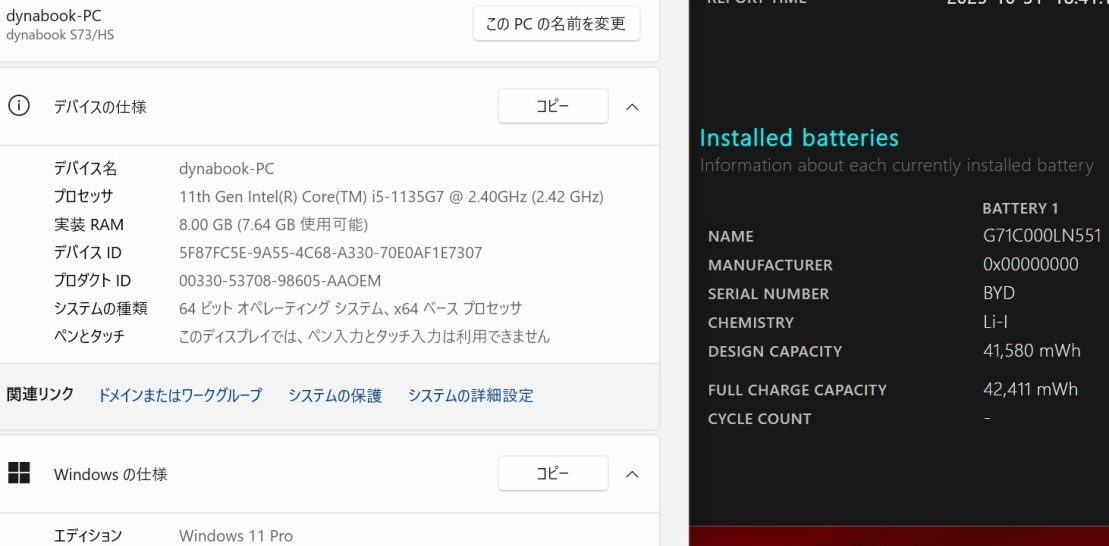1109x546 pixels.
Task: Click the エディション label
Action: (88, 535)
